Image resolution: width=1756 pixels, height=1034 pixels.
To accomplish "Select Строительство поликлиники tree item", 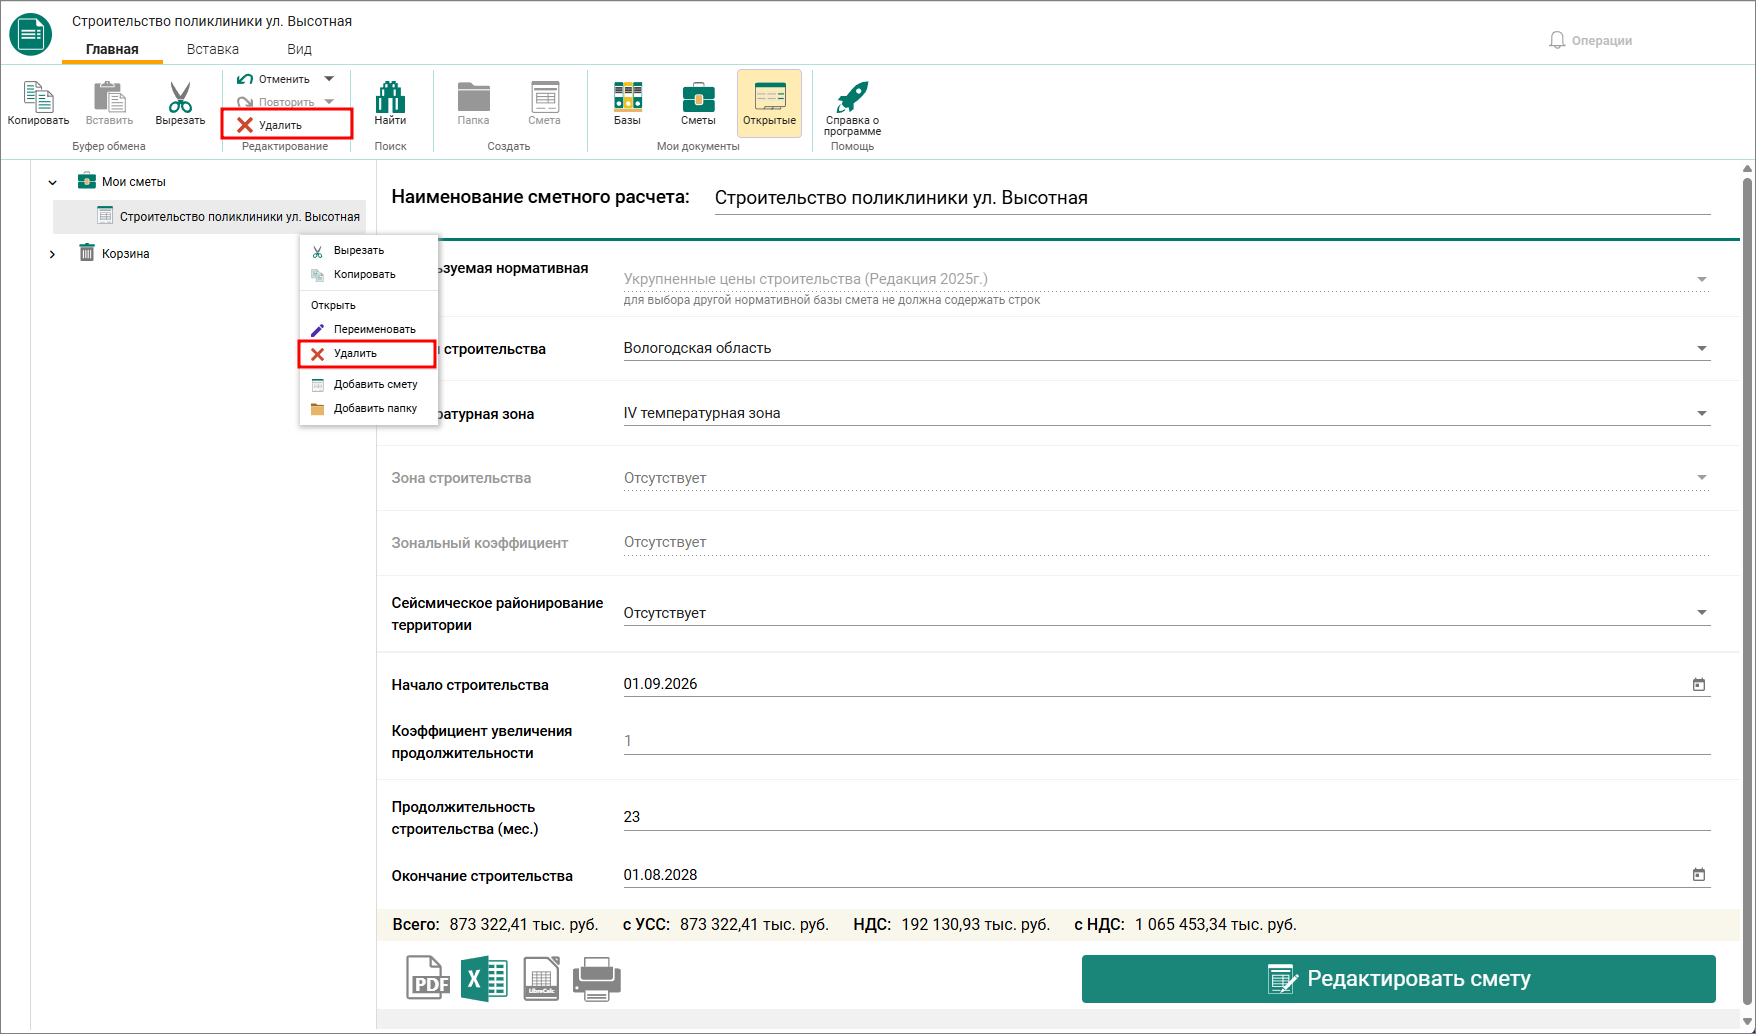I will [209, 216].
